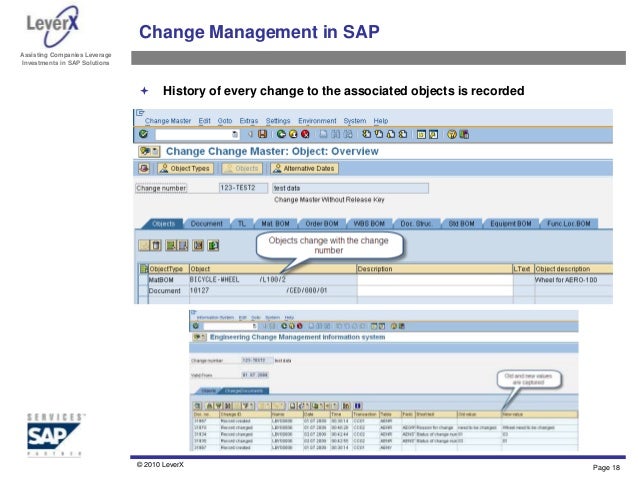638x479 pixels.
Task: Click the row selector for the MatBOM row
Action: click(x=143, y=280)
